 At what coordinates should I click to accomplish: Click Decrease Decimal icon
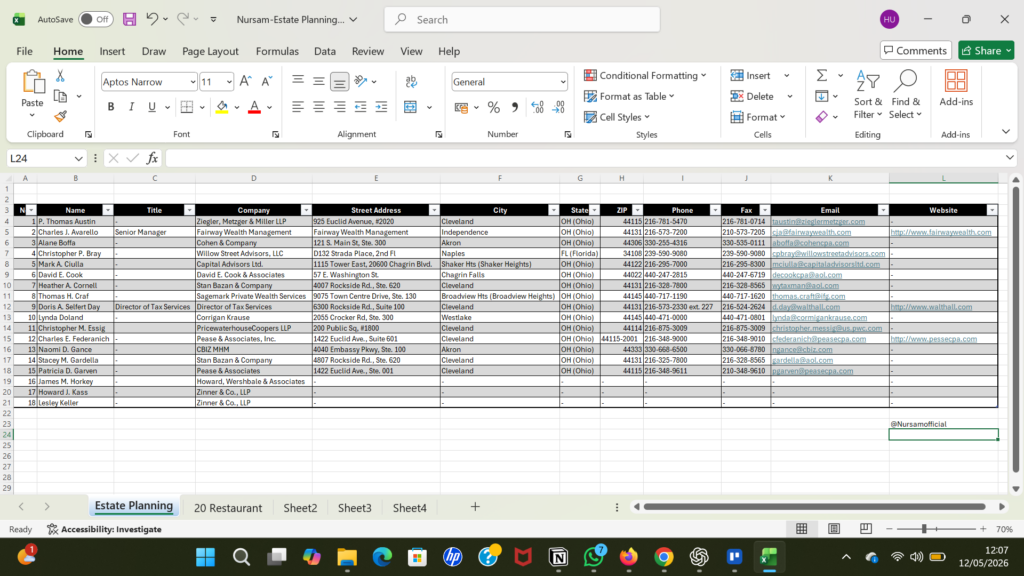pyautogui.click(x=558, y=108)
